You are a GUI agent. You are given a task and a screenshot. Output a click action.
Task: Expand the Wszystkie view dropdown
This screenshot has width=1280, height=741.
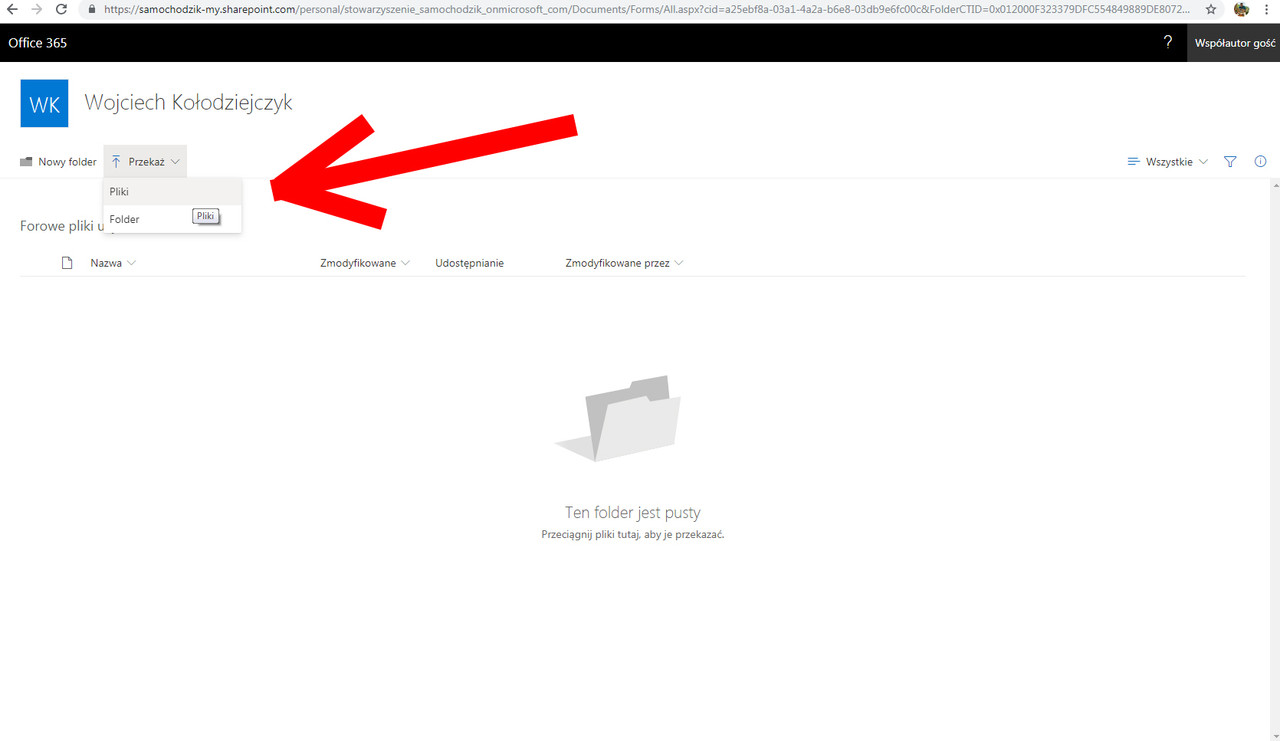[x=1172, y=161]
